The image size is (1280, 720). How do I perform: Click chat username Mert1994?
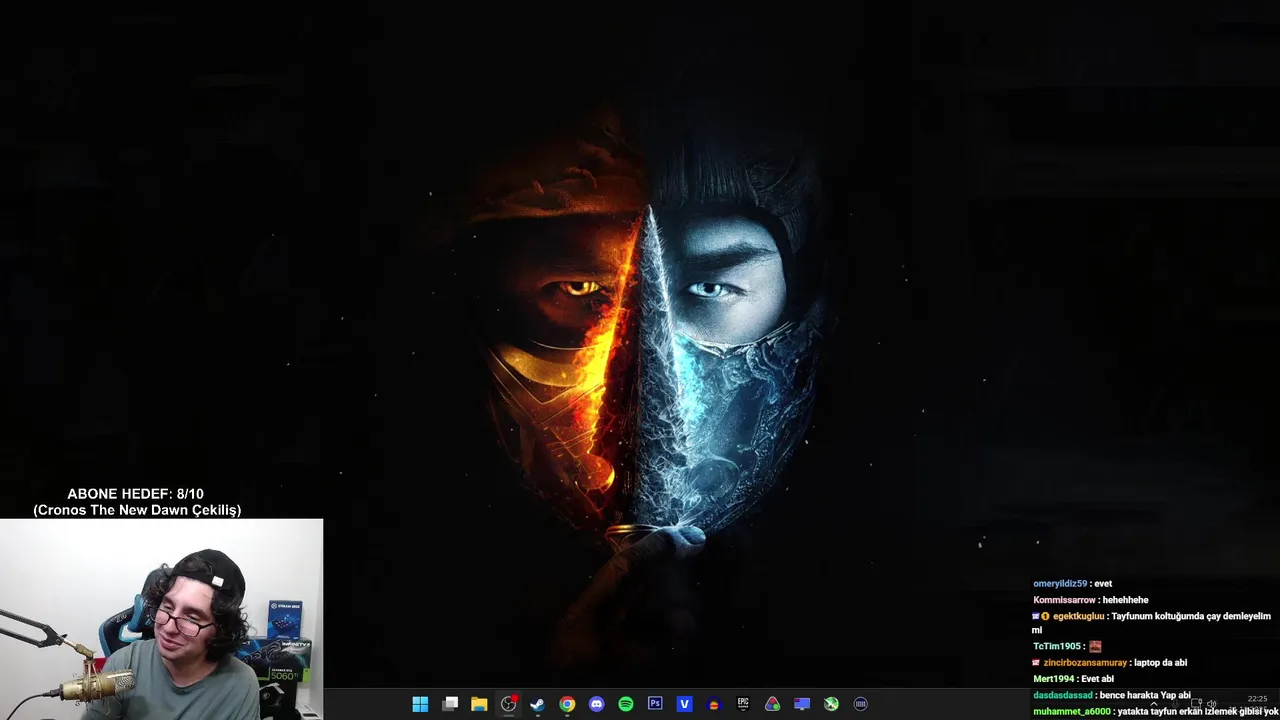(x=1054, y=679)
